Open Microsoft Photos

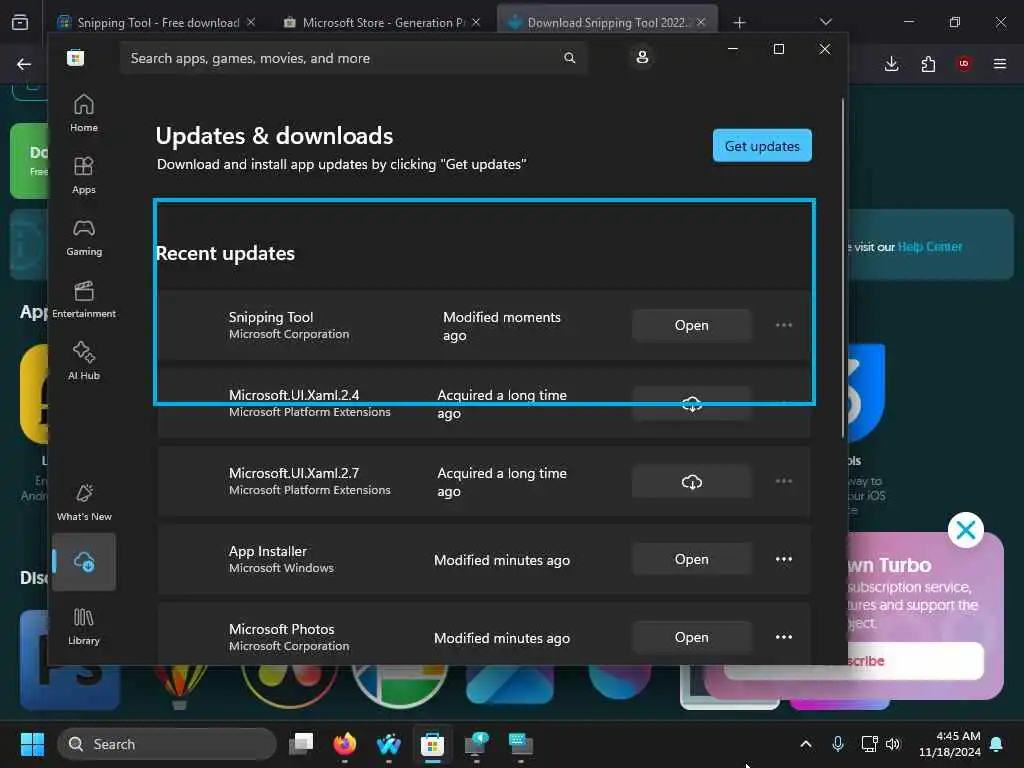[x=692, y=637]
